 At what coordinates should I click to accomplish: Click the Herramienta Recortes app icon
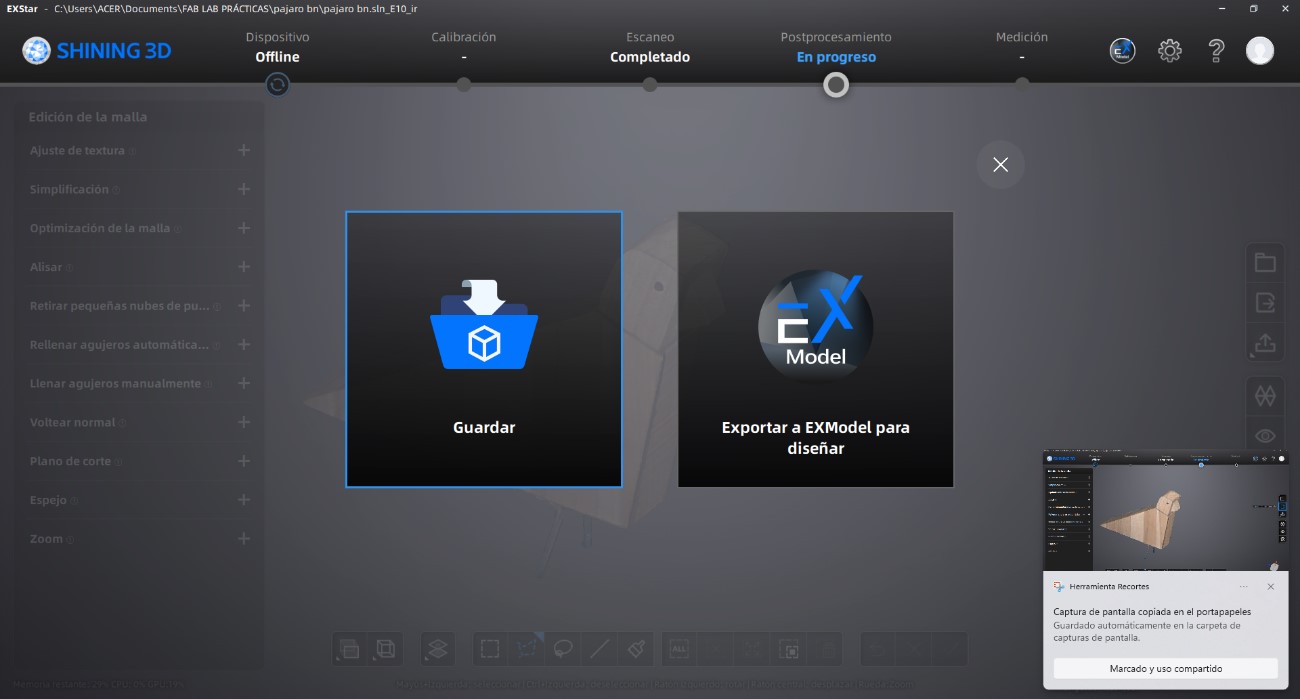(1059, 587)
